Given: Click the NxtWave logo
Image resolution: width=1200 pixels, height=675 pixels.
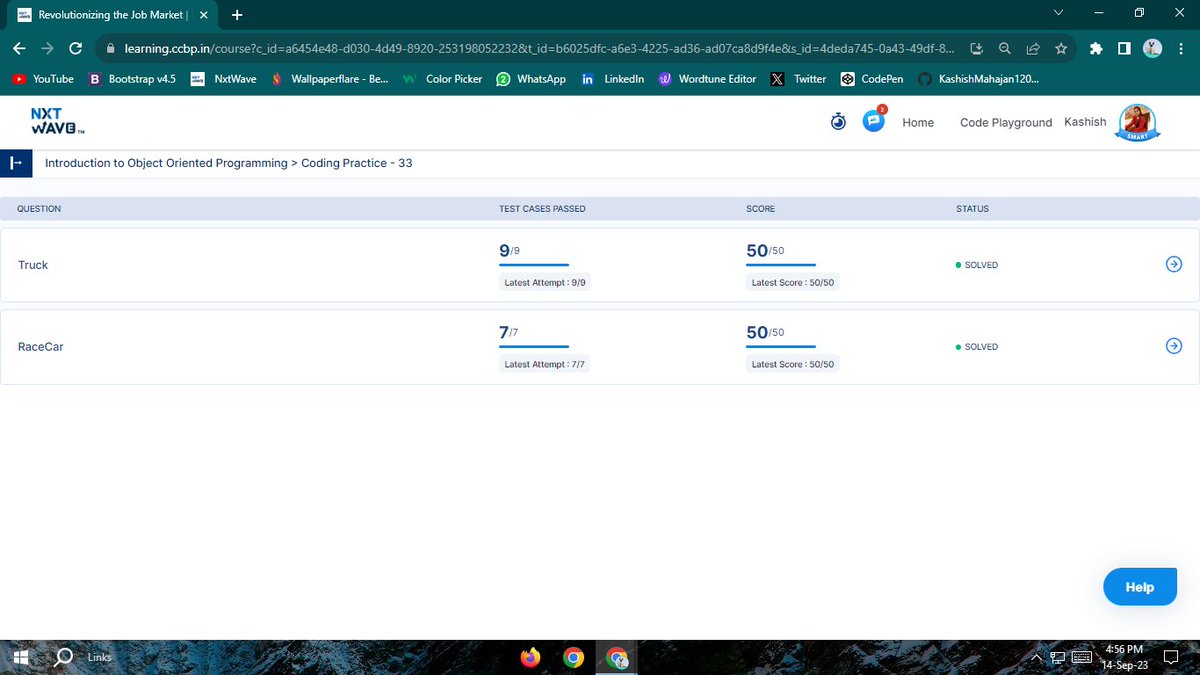Looking at the screenshot, I should (x=56, y=120).
